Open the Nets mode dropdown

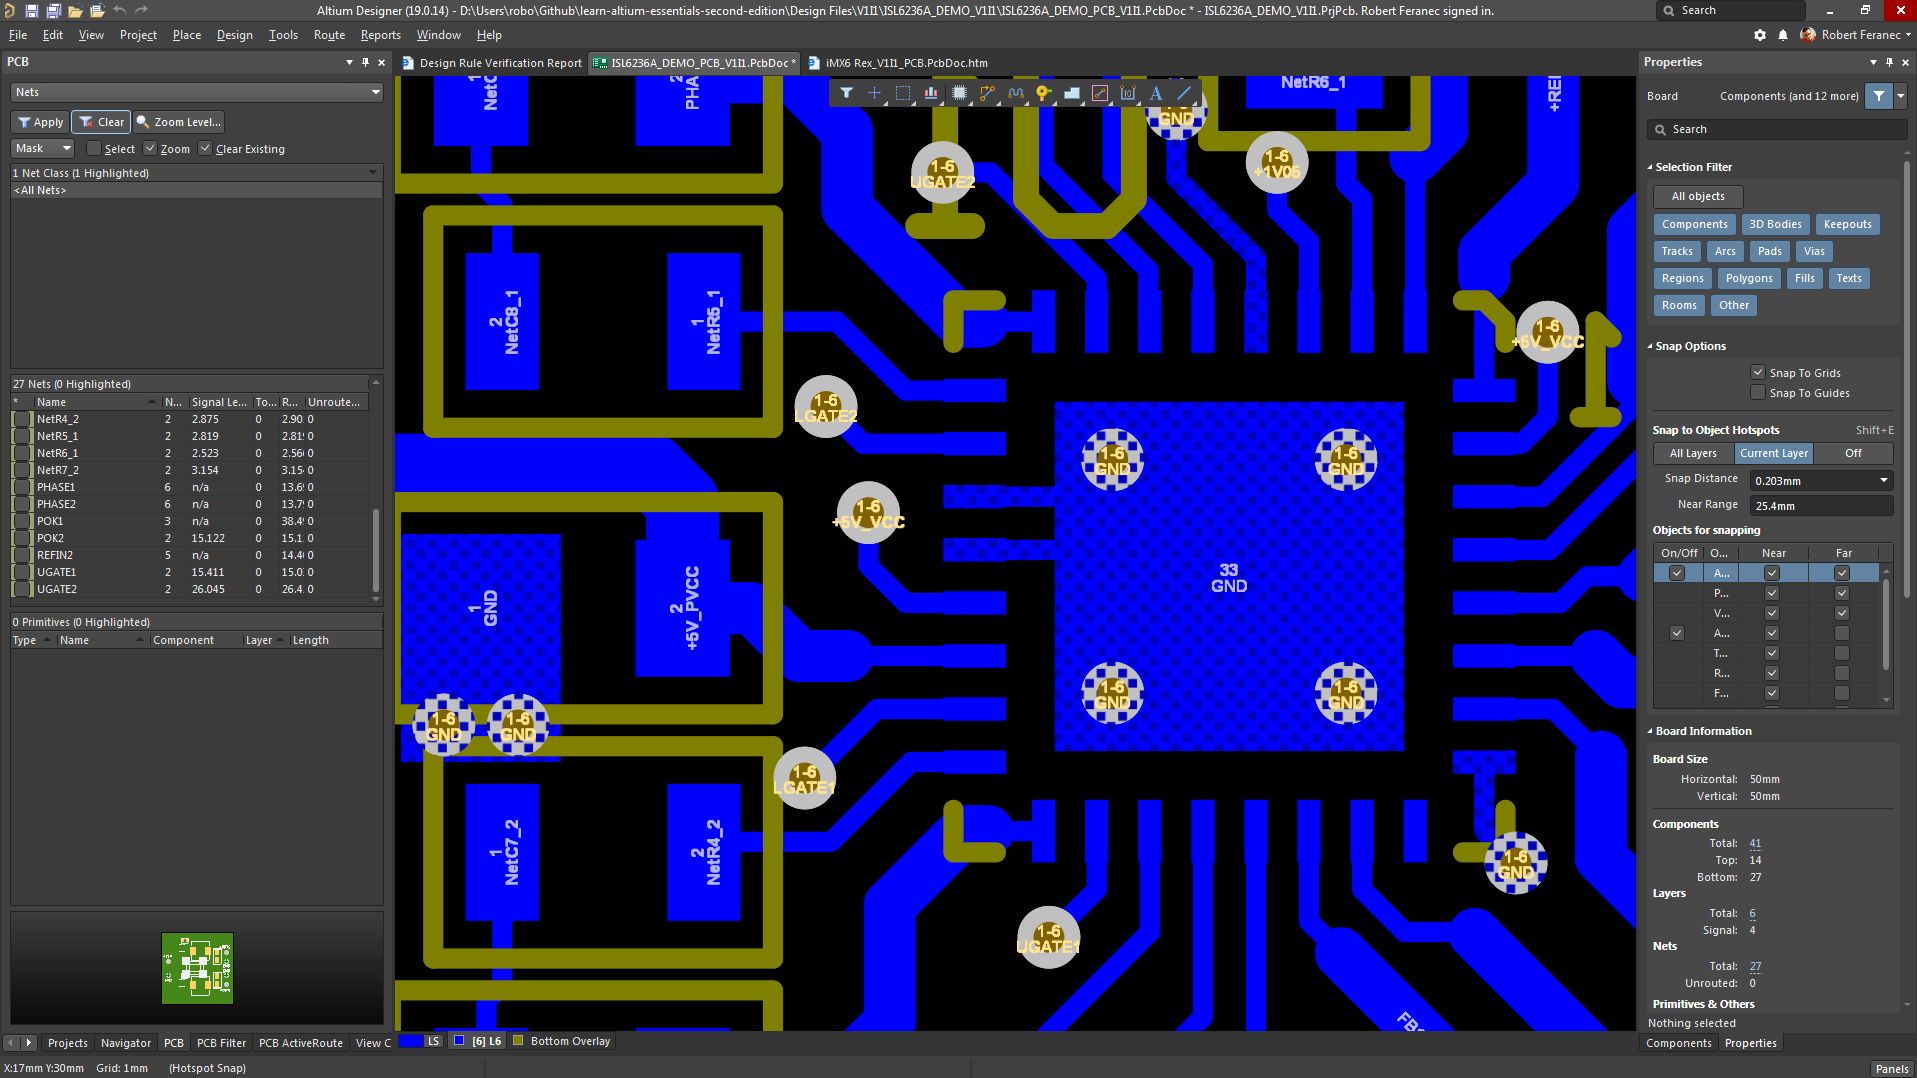(x=197, y=92)
